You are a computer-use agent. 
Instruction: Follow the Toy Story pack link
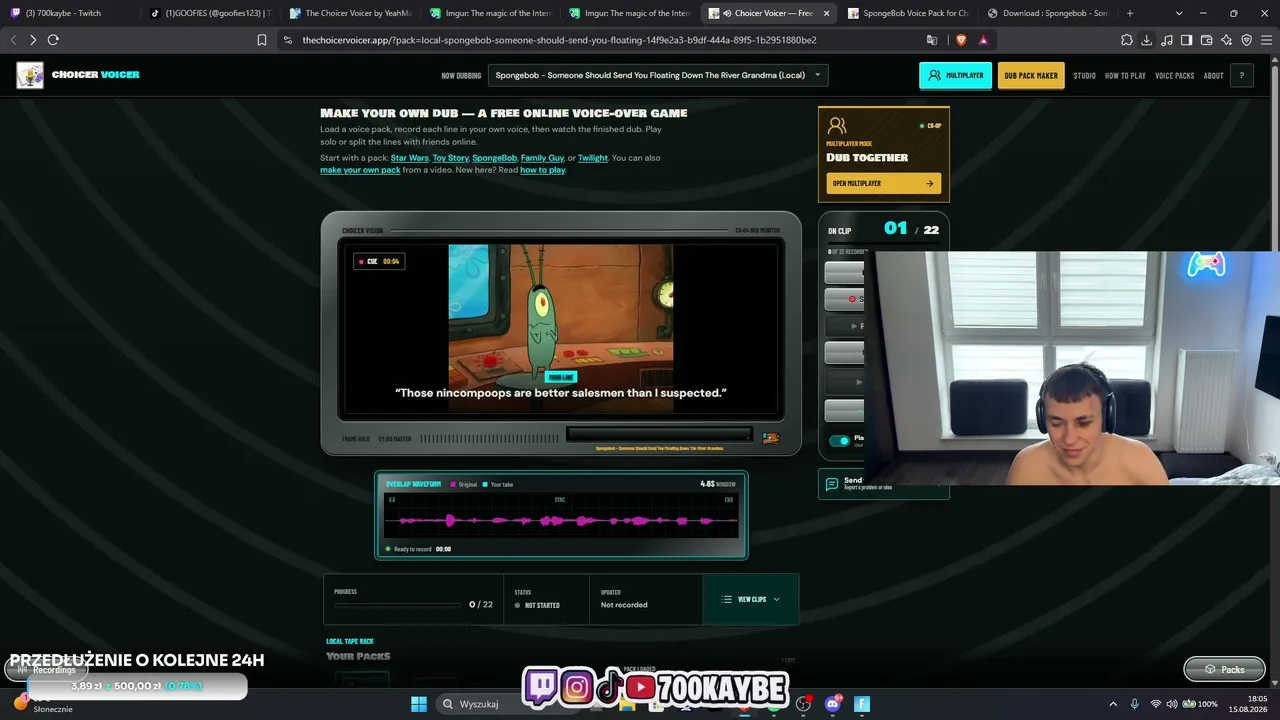click(451, 158)
